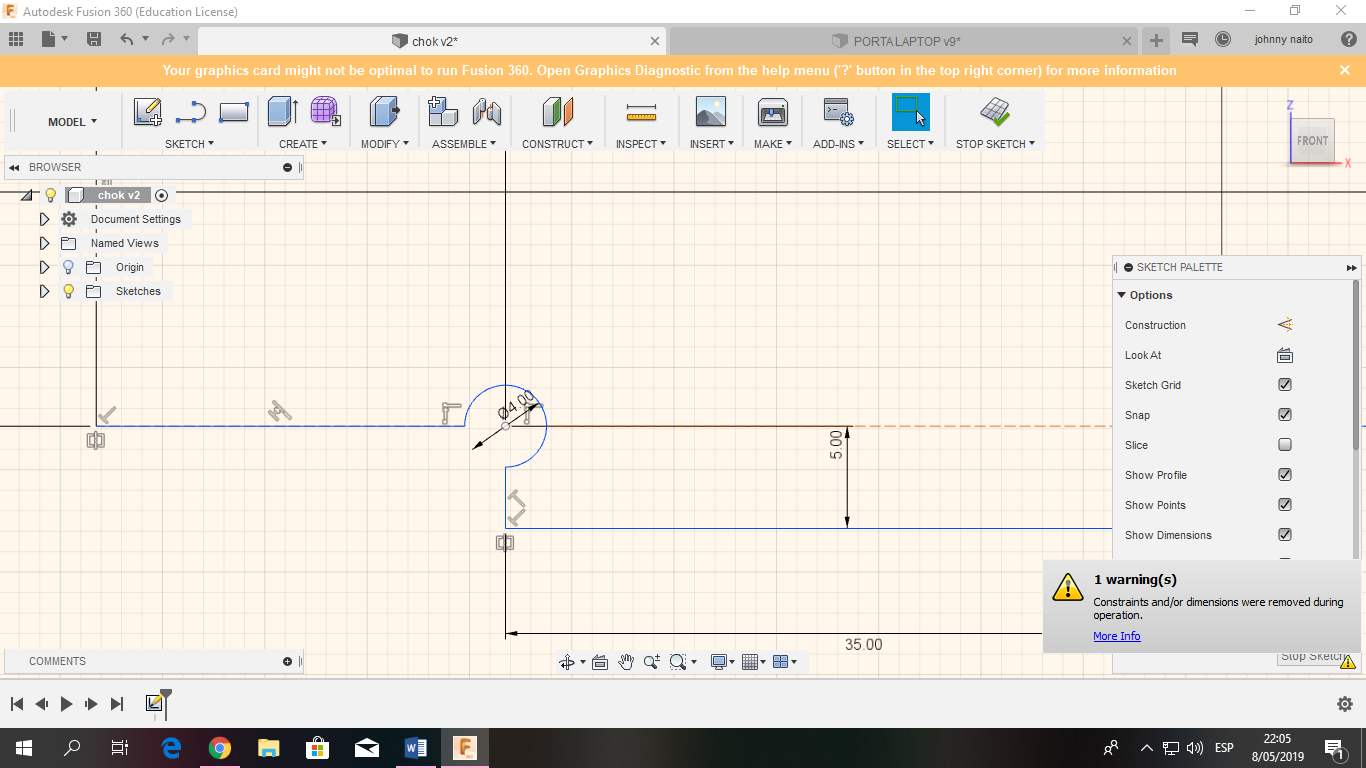
Task: Open the SKETCH menu dropdown
Action: pos(190,144)
